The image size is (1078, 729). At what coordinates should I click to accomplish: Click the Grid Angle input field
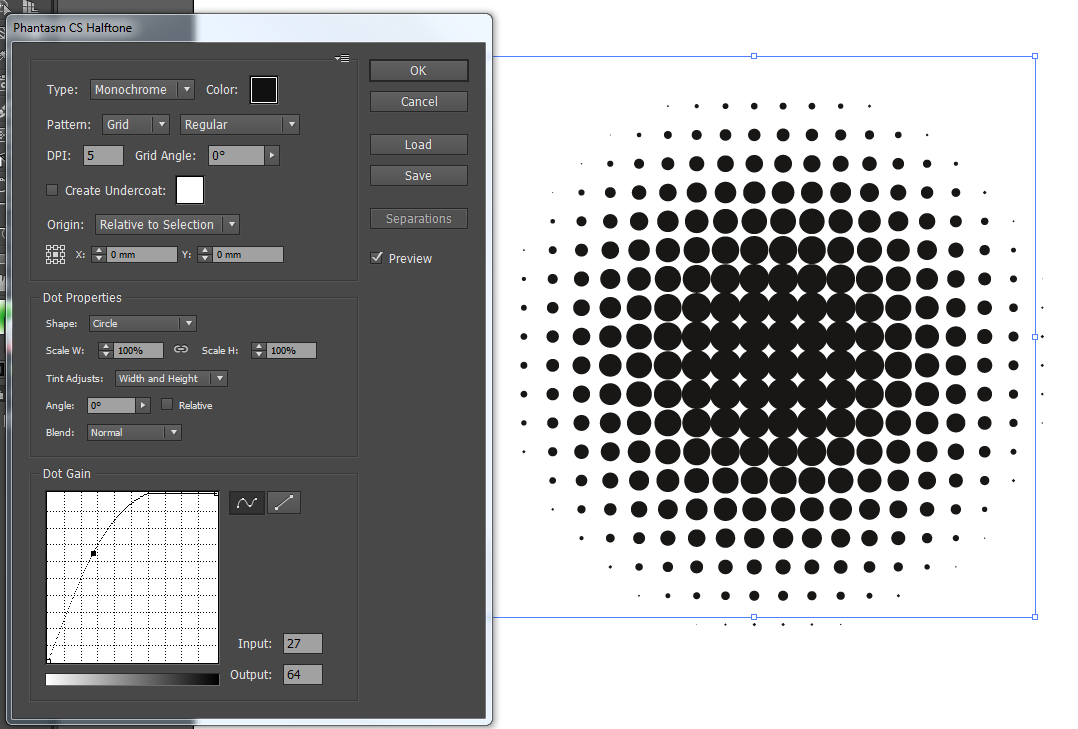click(236, 155)
